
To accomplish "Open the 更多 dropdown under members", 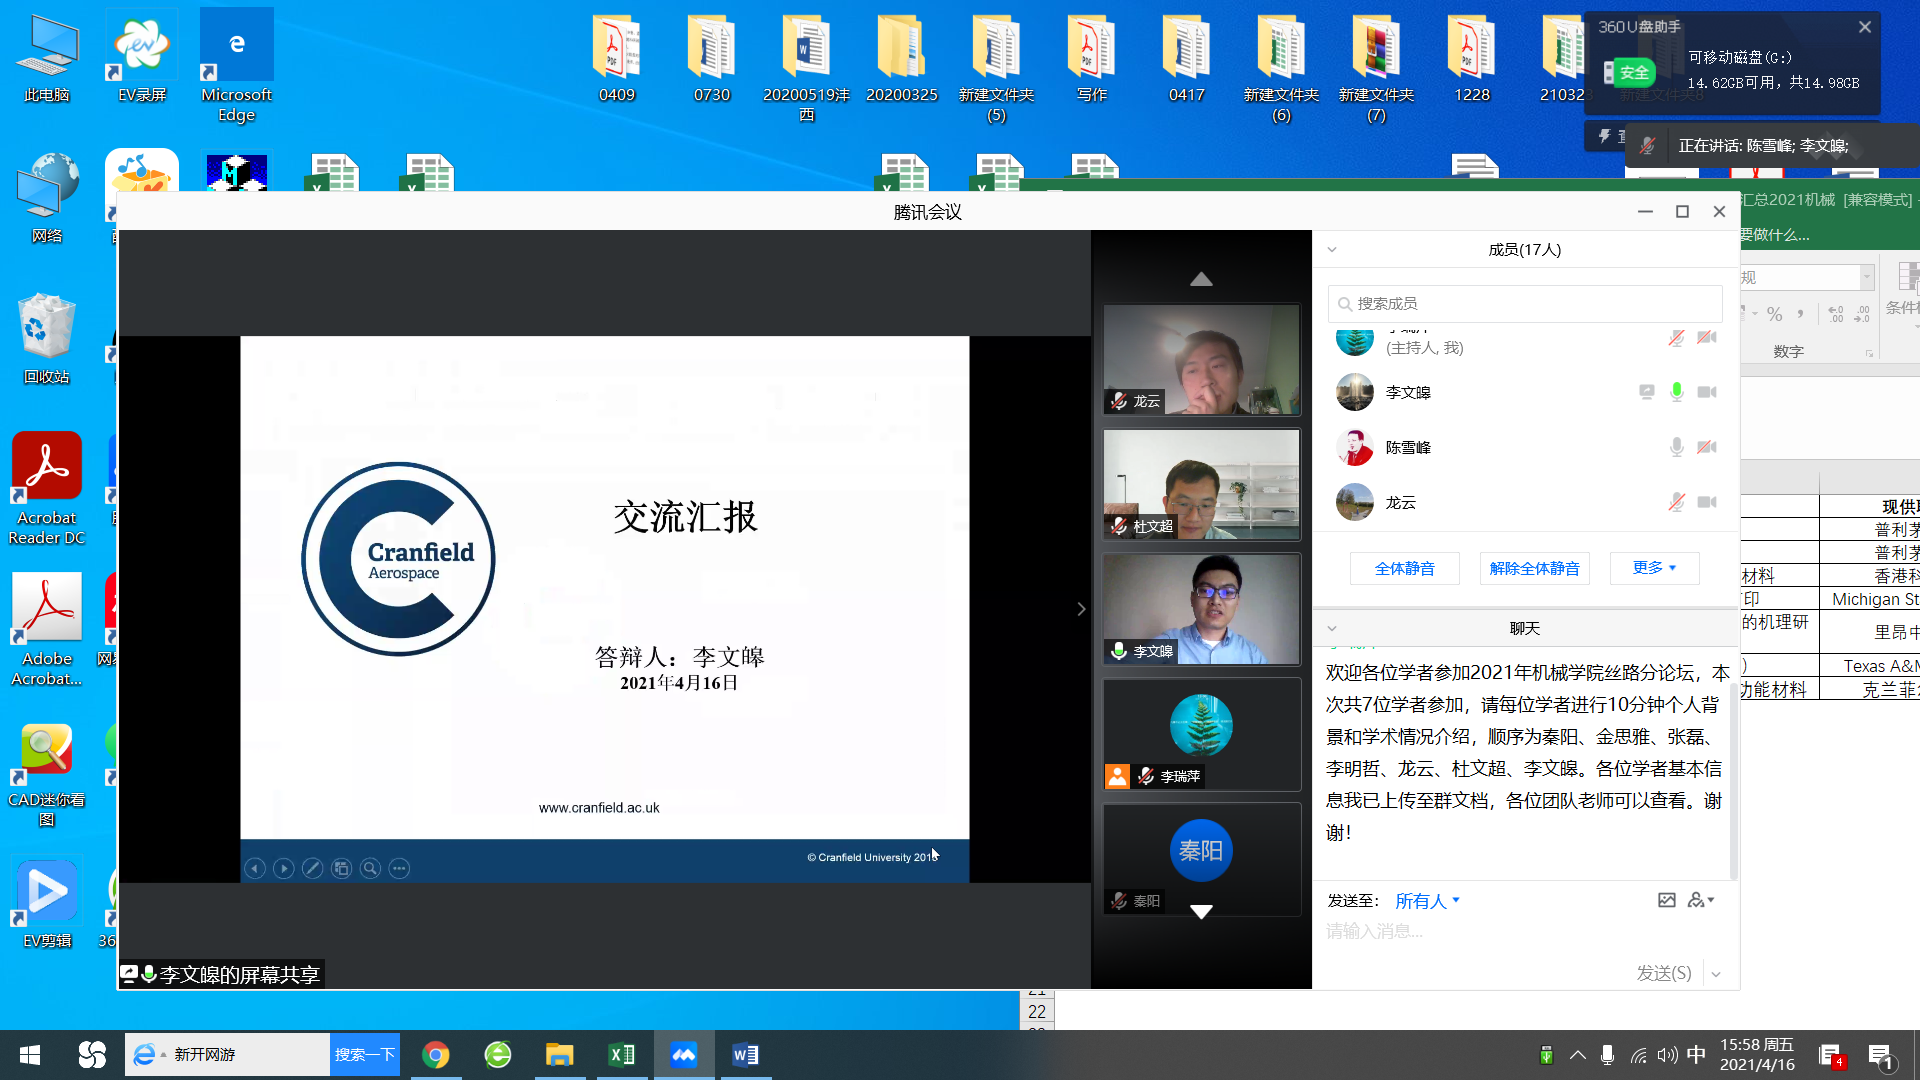I will (x=1654, y=568).
